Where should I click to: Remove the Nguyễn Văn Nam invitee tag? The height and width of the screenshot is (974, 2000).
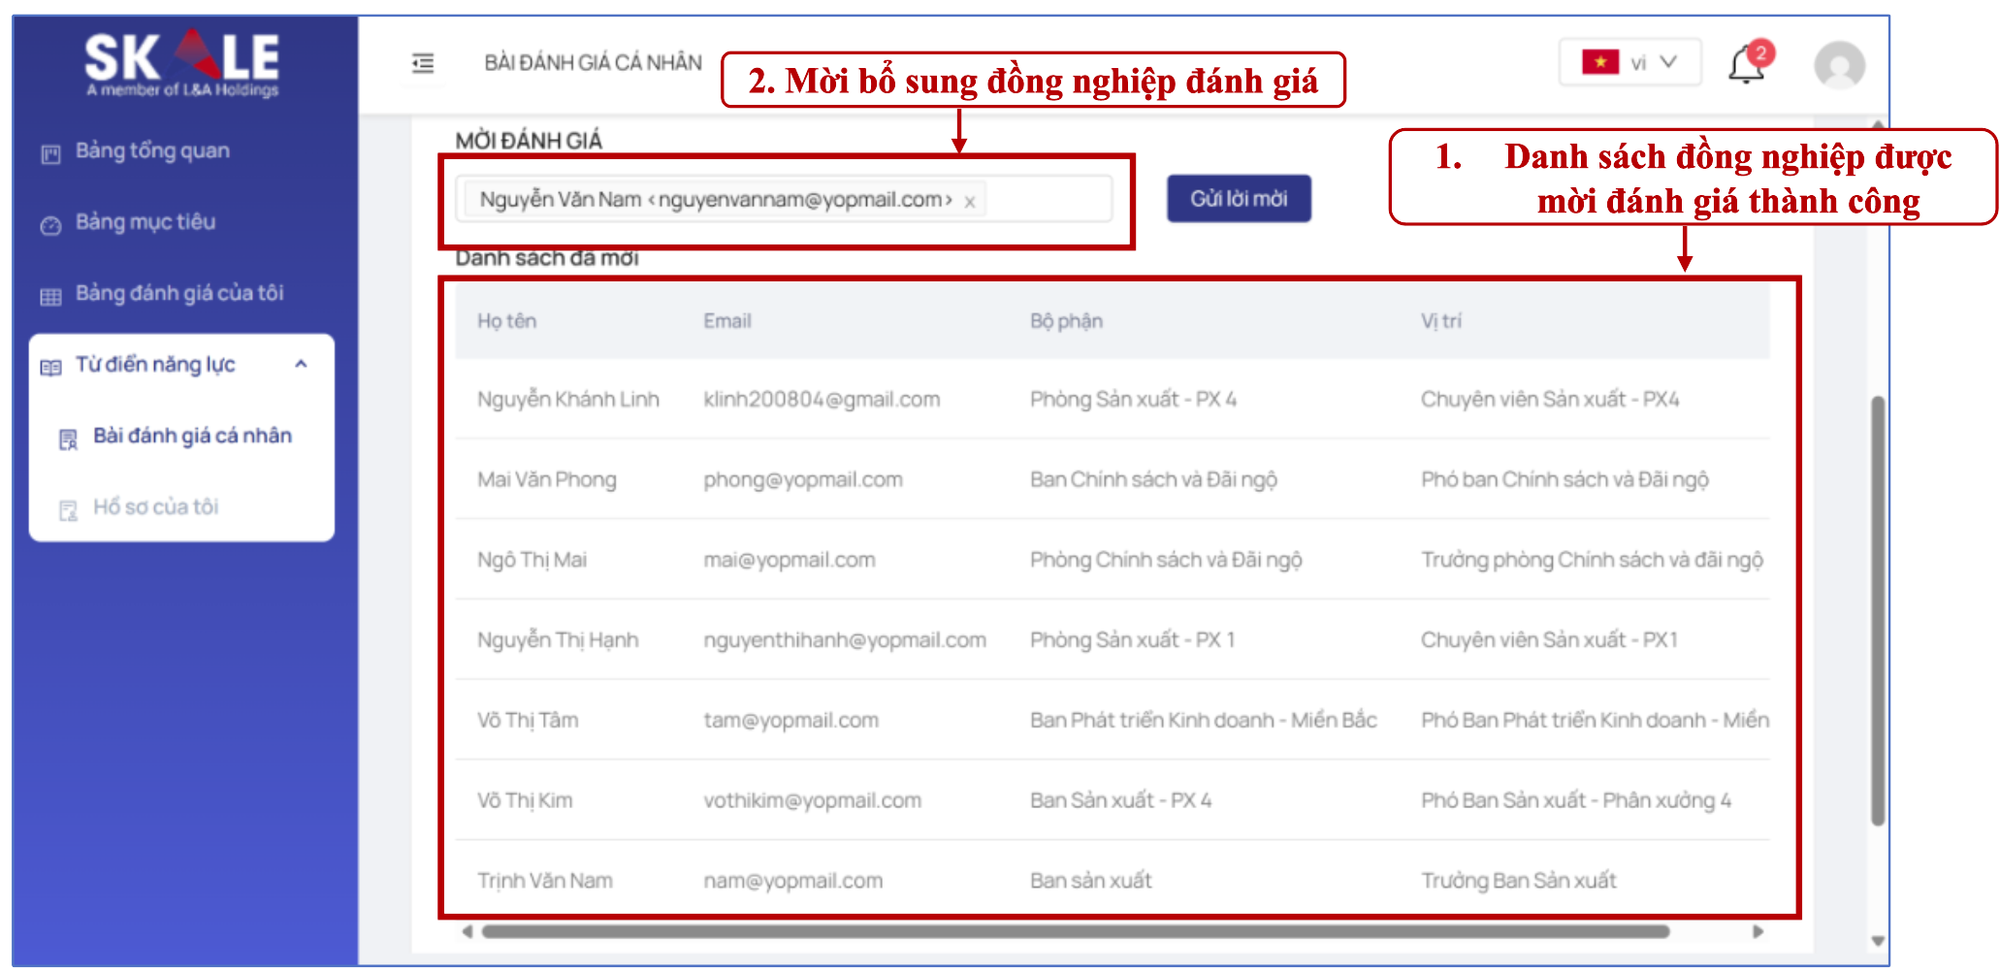970,202
